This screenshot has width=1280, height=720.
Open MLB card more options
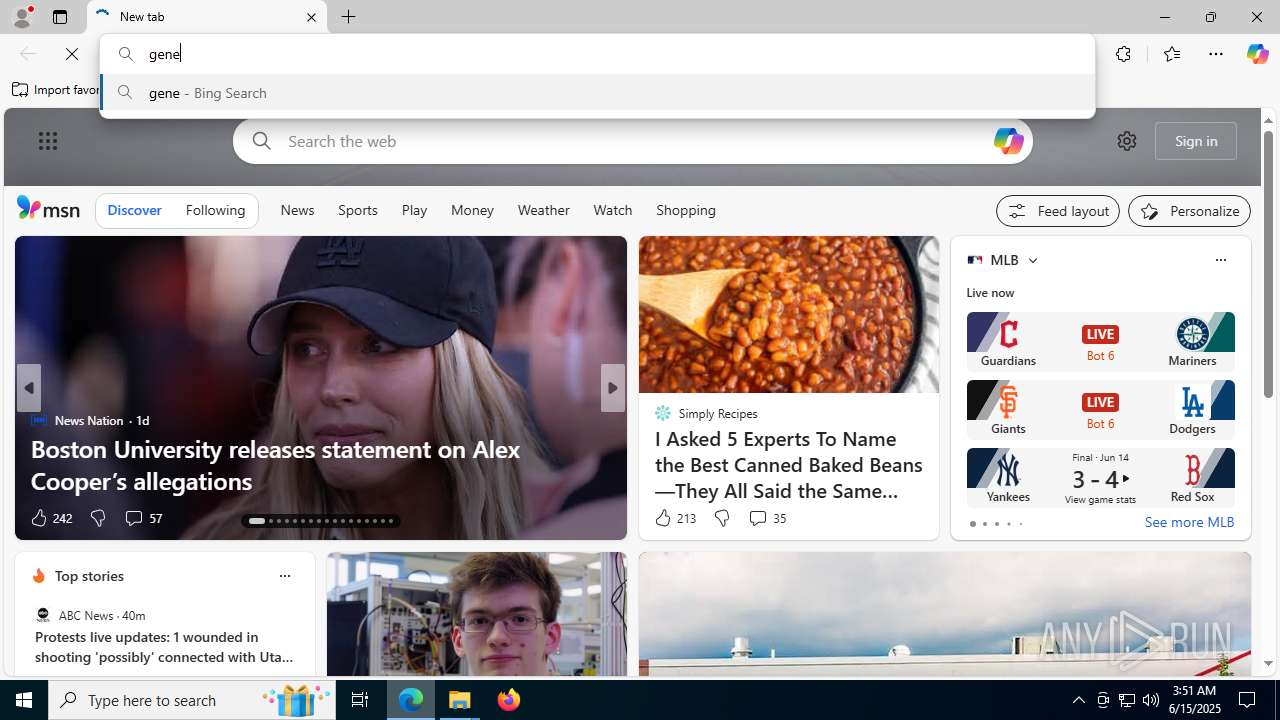click(1220, 260)
